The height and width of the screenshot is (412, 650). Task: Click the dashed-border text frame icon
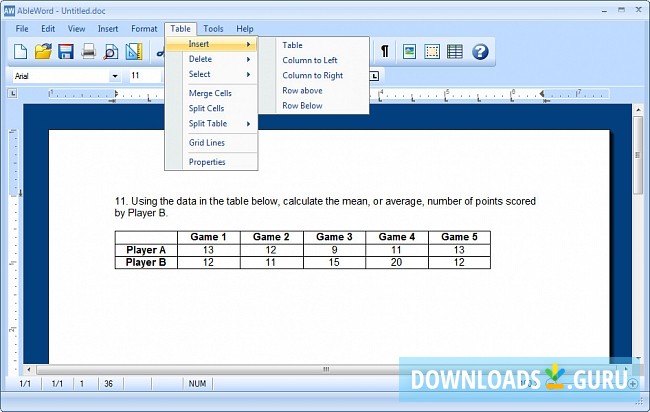[432, 52]
